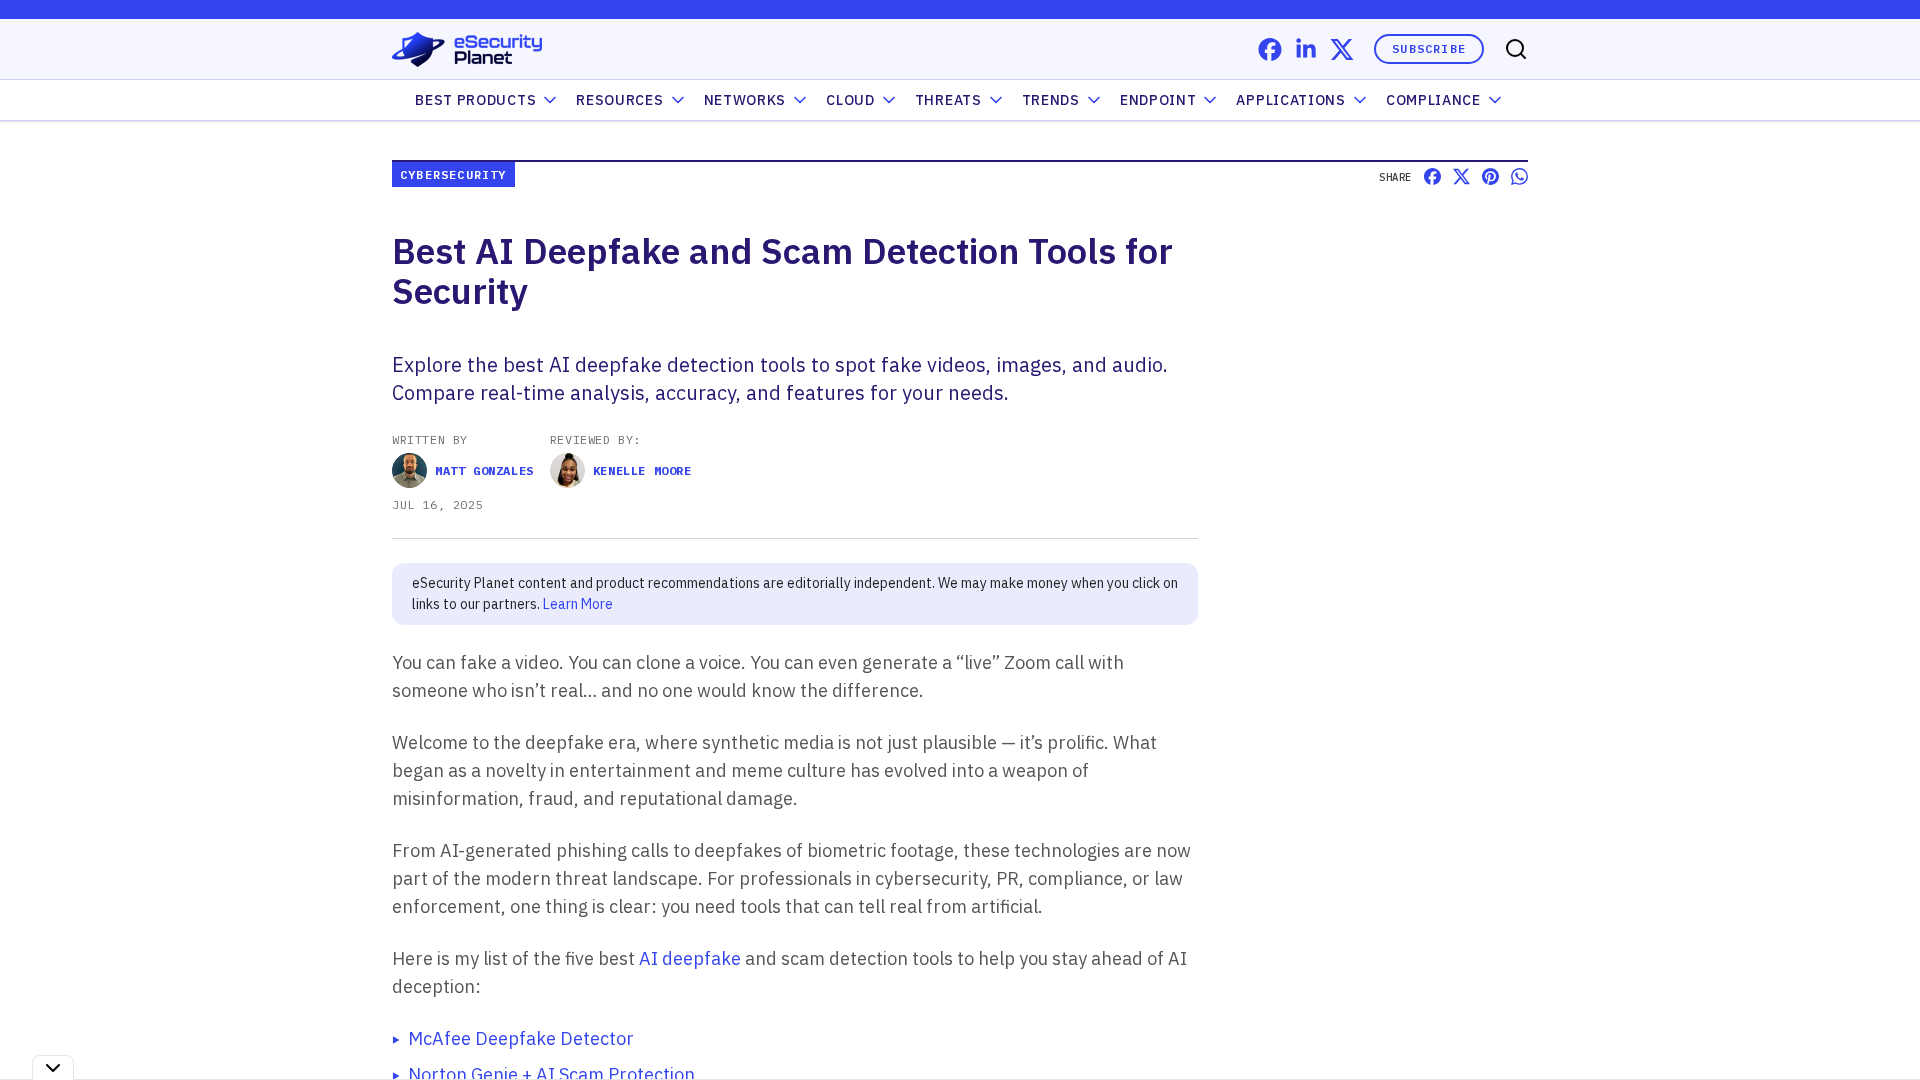
Task: Expand the Threats dropdown
Action: (x=958, y=100)
